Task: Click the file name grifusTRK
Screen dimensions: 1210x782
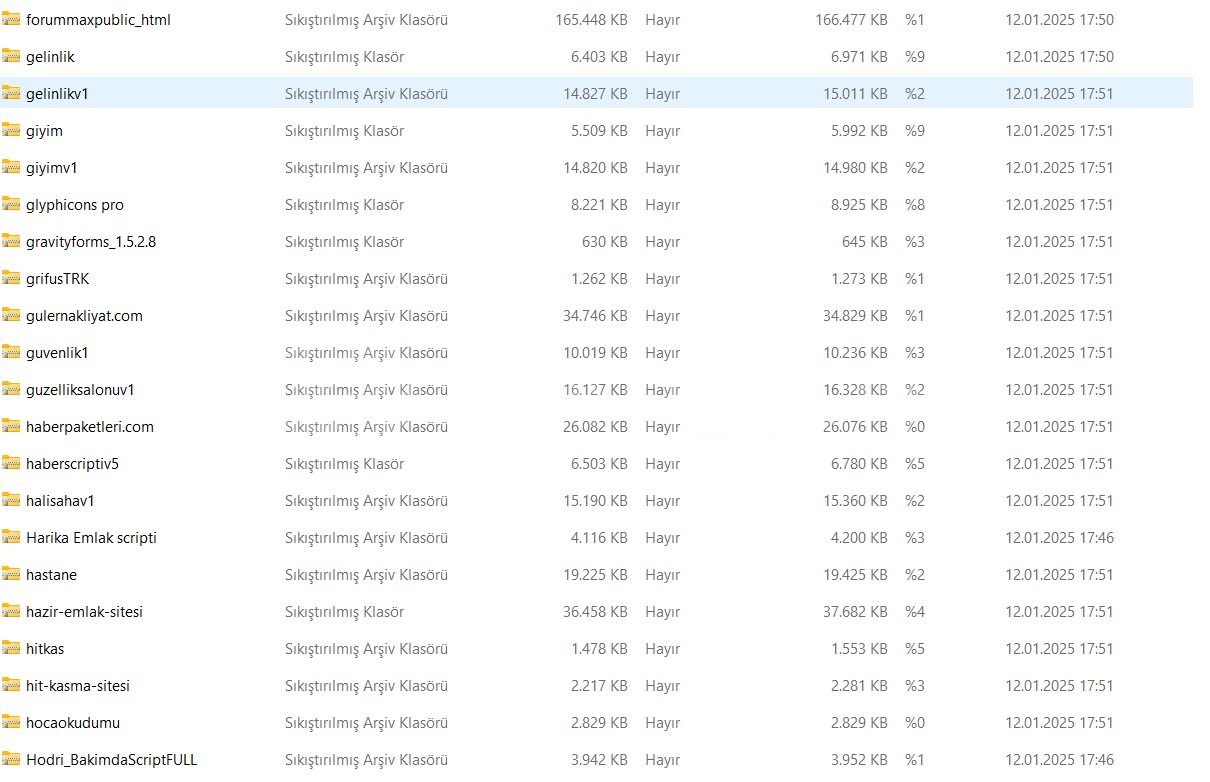Action: click(x=57, y=279)
